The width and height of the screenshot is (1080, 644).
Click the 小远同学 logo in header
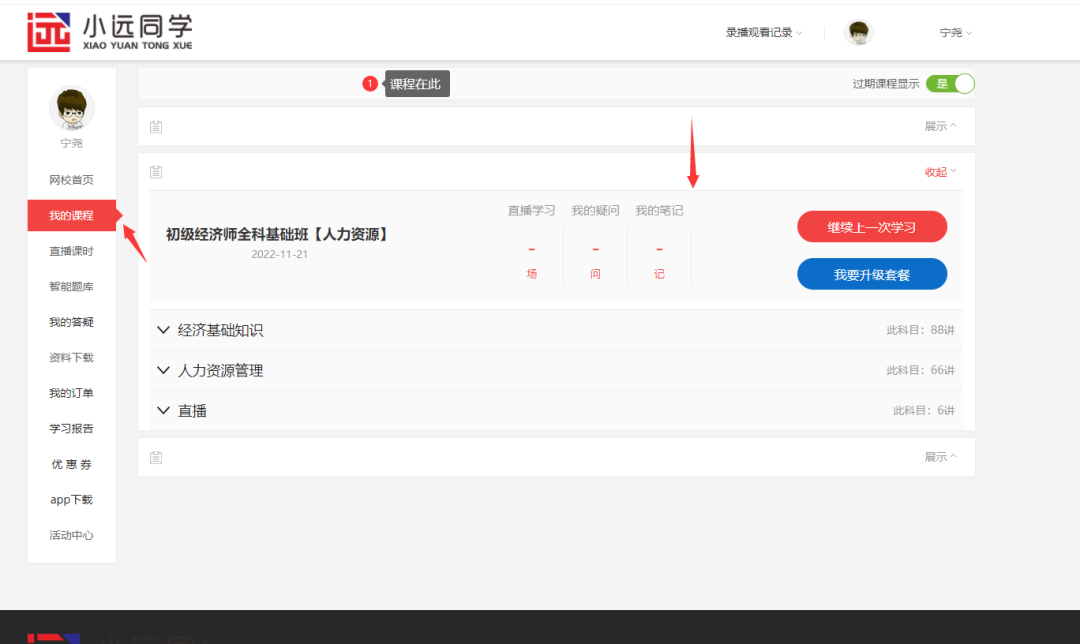[110, 32]
